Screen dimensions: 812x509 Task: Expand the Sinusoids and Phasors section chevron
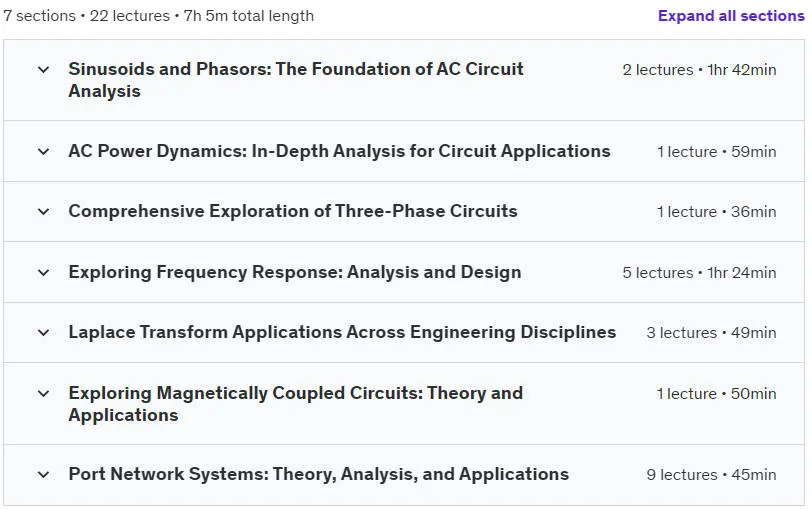(44, 69)
